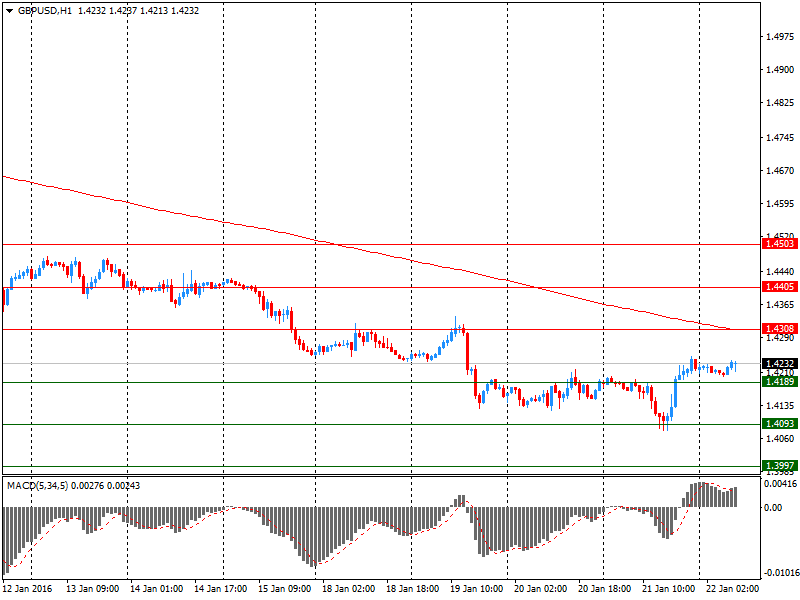Click the 1.4365 price scale value

tap(780, 305)
